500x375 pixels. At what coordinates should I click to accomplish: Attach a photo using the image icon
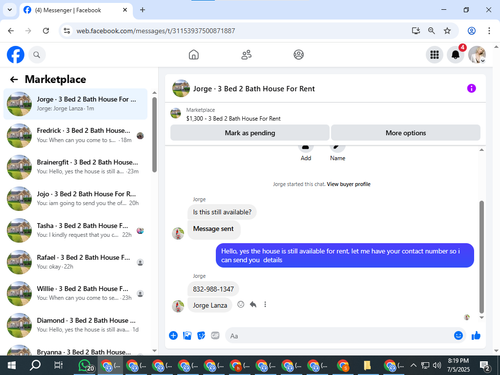[187, 335]
